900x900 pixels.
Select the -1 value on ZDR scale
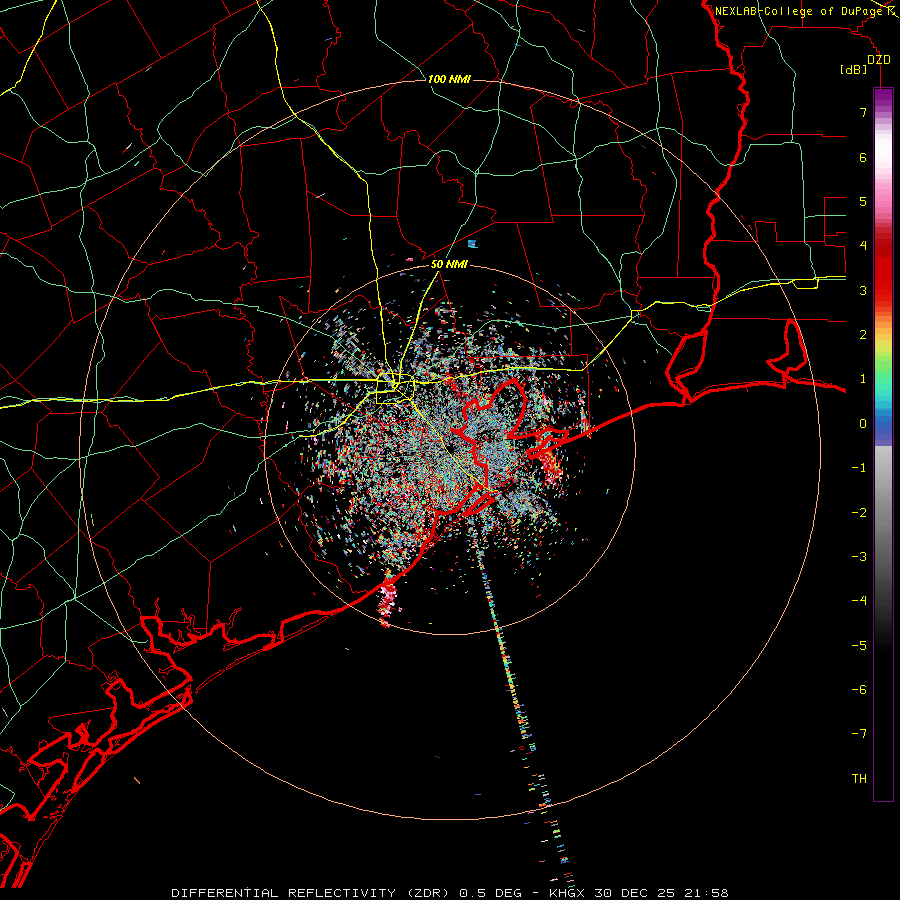859,468
